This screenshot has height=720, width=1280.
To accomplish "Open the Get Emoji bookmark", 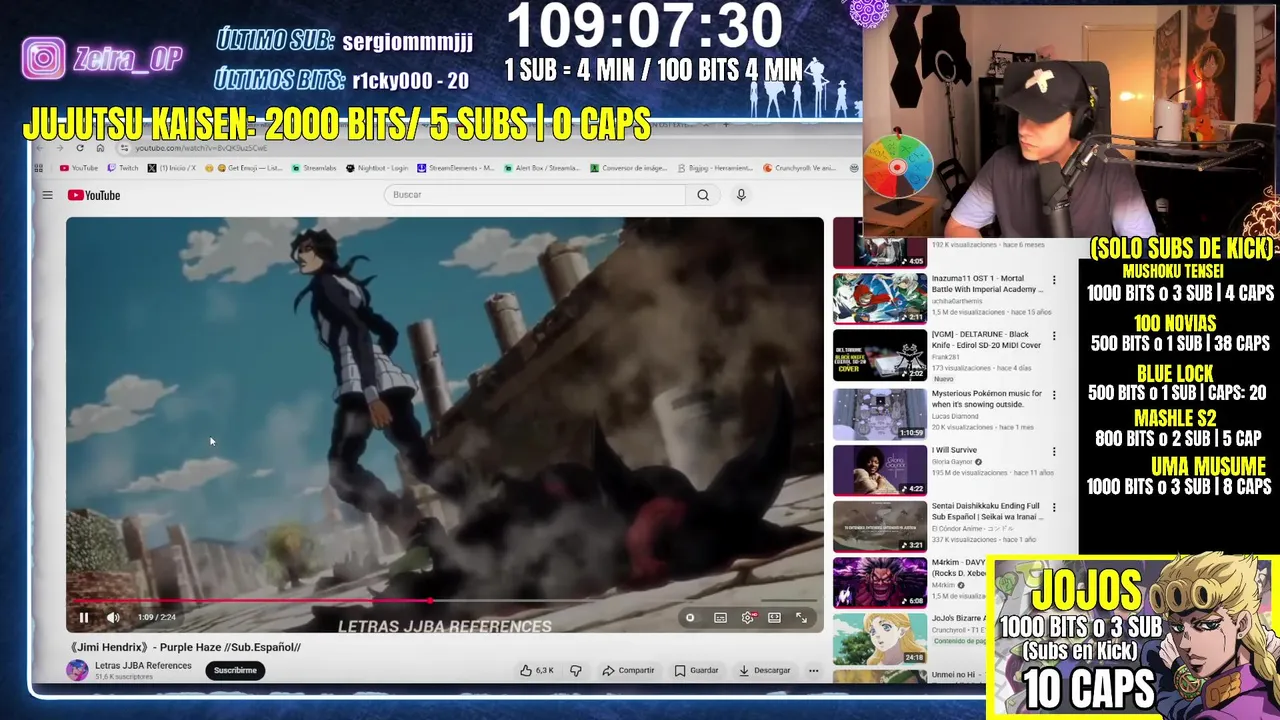I will point(245,168).
